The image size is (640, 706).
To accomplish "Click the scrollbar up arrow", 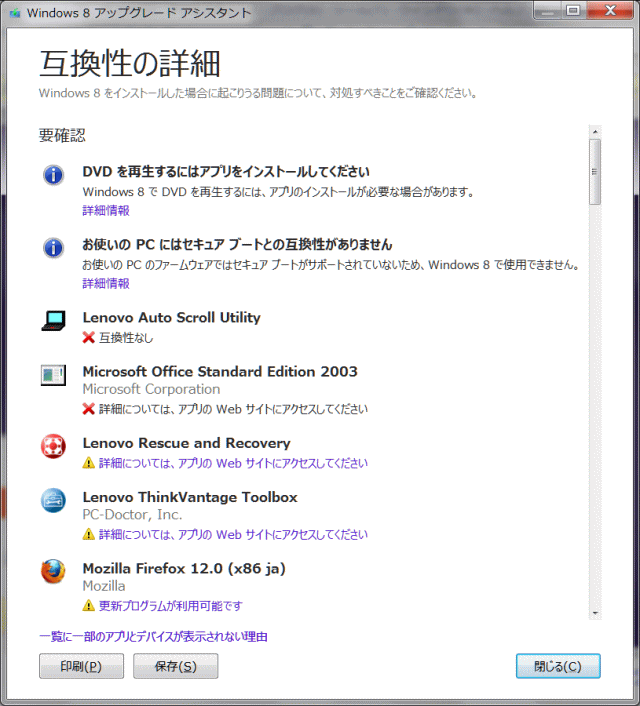I will pyautogui.click(x=595, y=131).
